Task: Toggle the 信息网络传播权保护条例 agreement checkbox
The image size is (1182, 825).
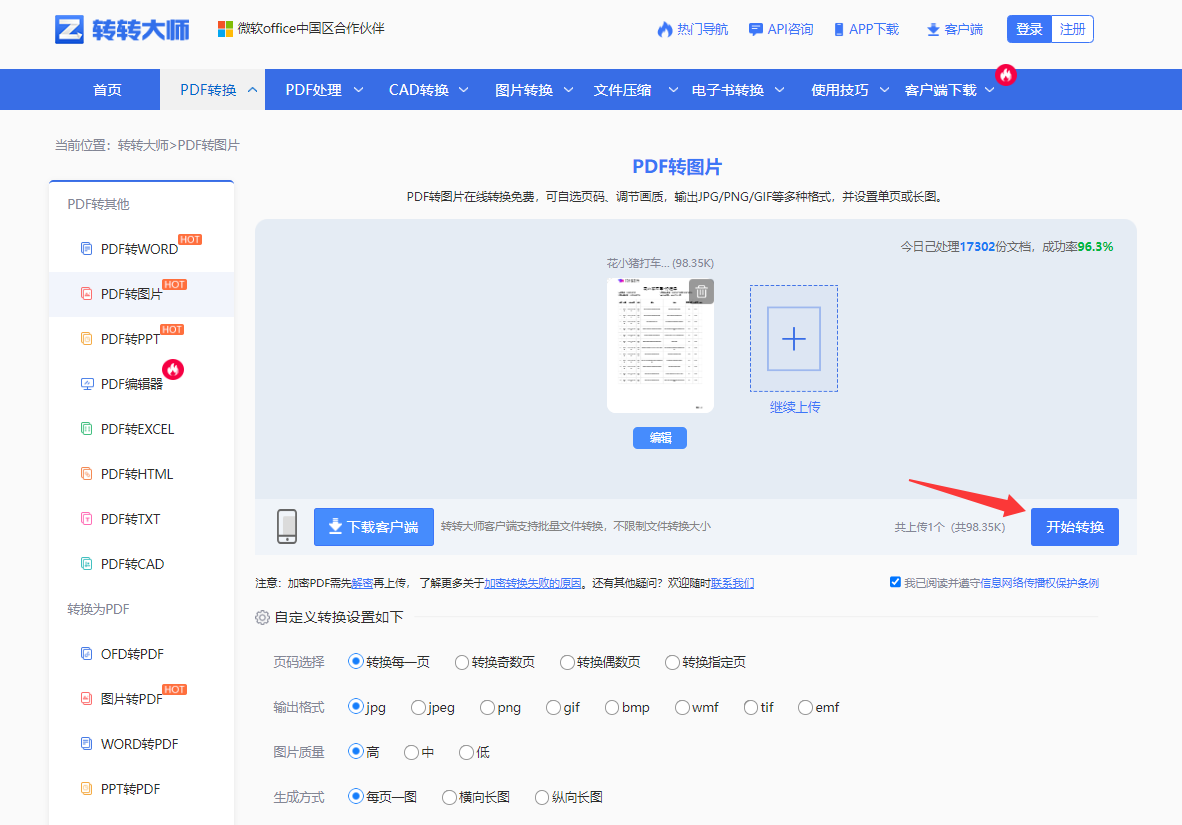Action: [896, 582]
